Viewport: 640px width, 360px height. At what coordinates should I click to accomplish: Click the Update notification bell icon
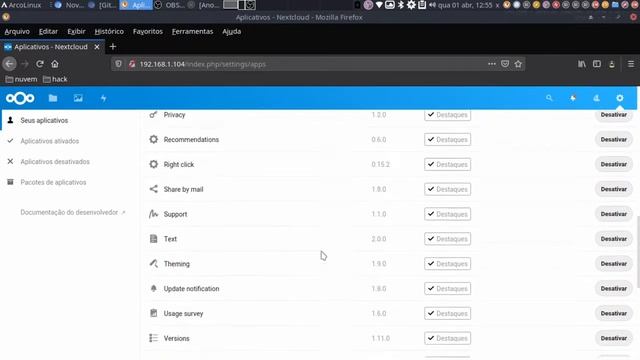click(x=153, y=289)
